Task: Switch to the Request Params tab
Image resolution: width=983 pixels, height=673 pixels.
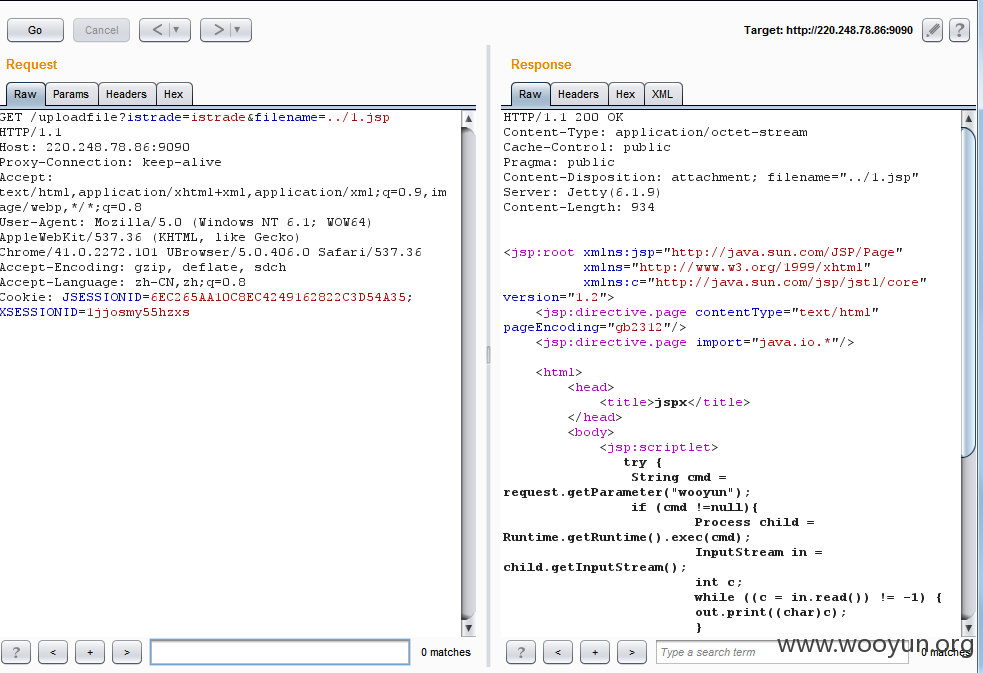Action: coord(71,94)
